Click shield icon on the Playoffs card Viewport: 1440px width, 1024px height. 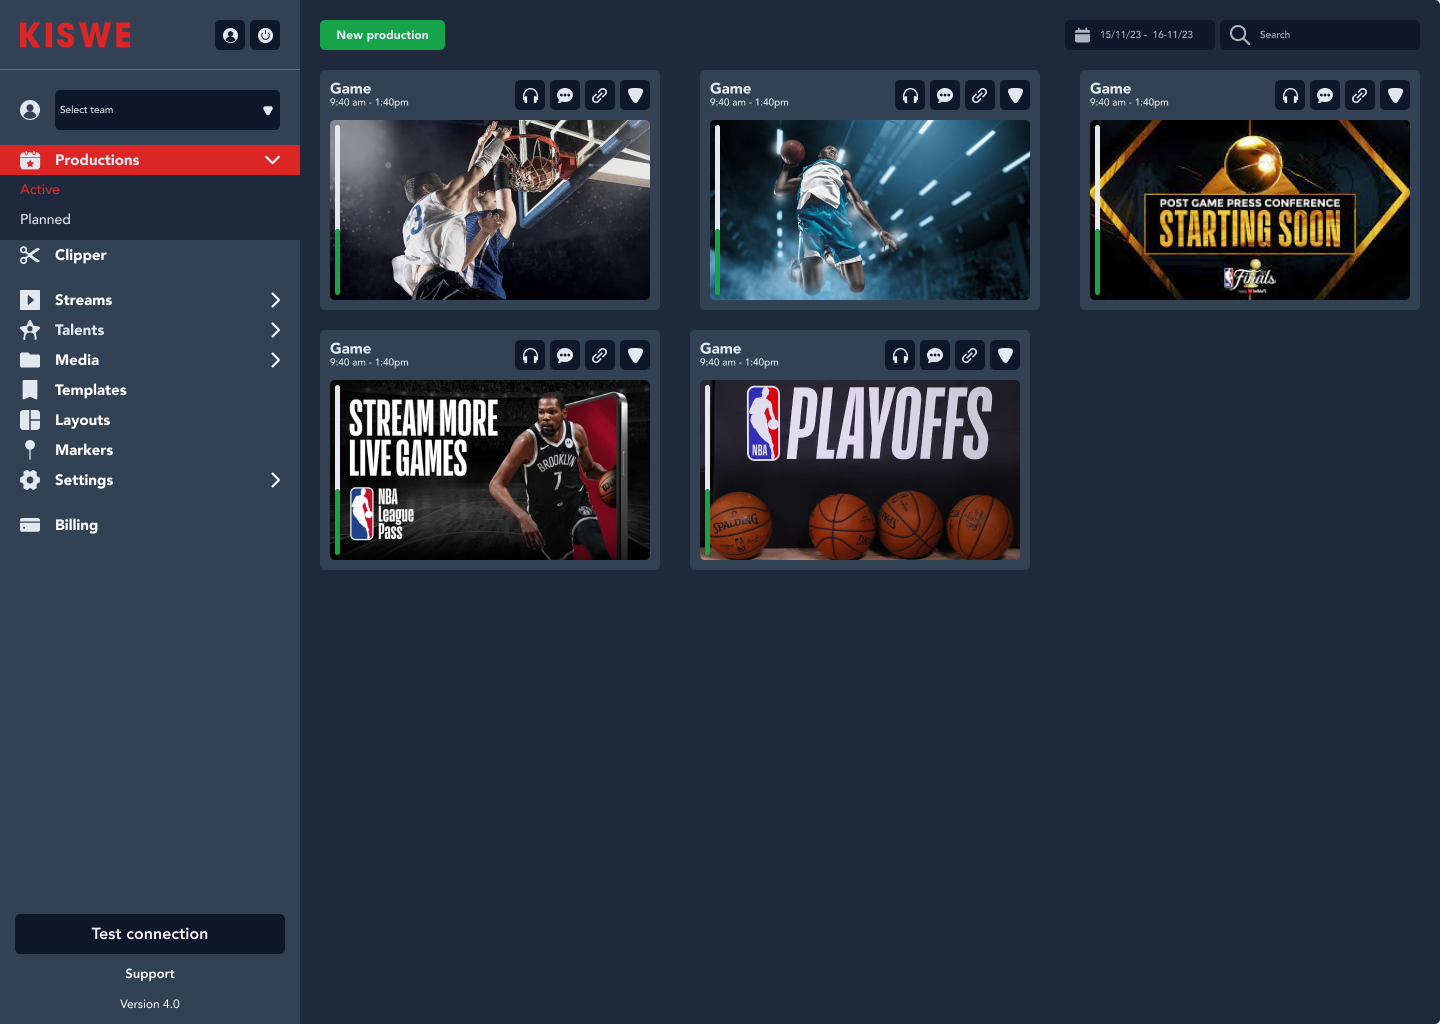coord(1005,355)
